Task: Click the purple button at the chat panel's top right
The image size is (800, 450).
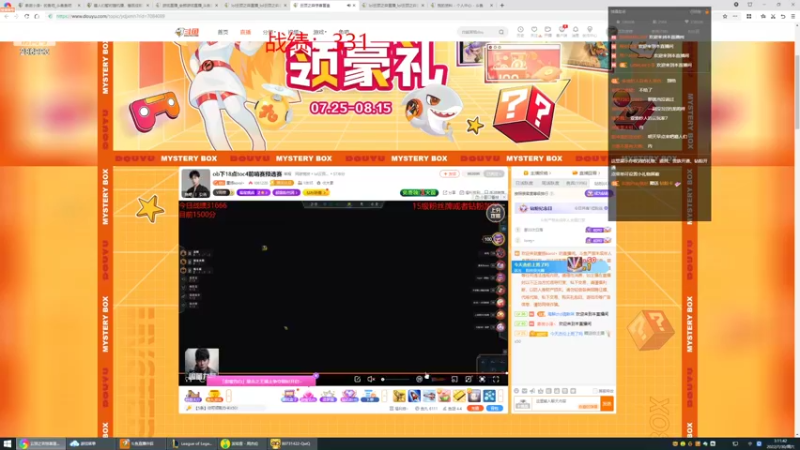Action: point(598,193)
